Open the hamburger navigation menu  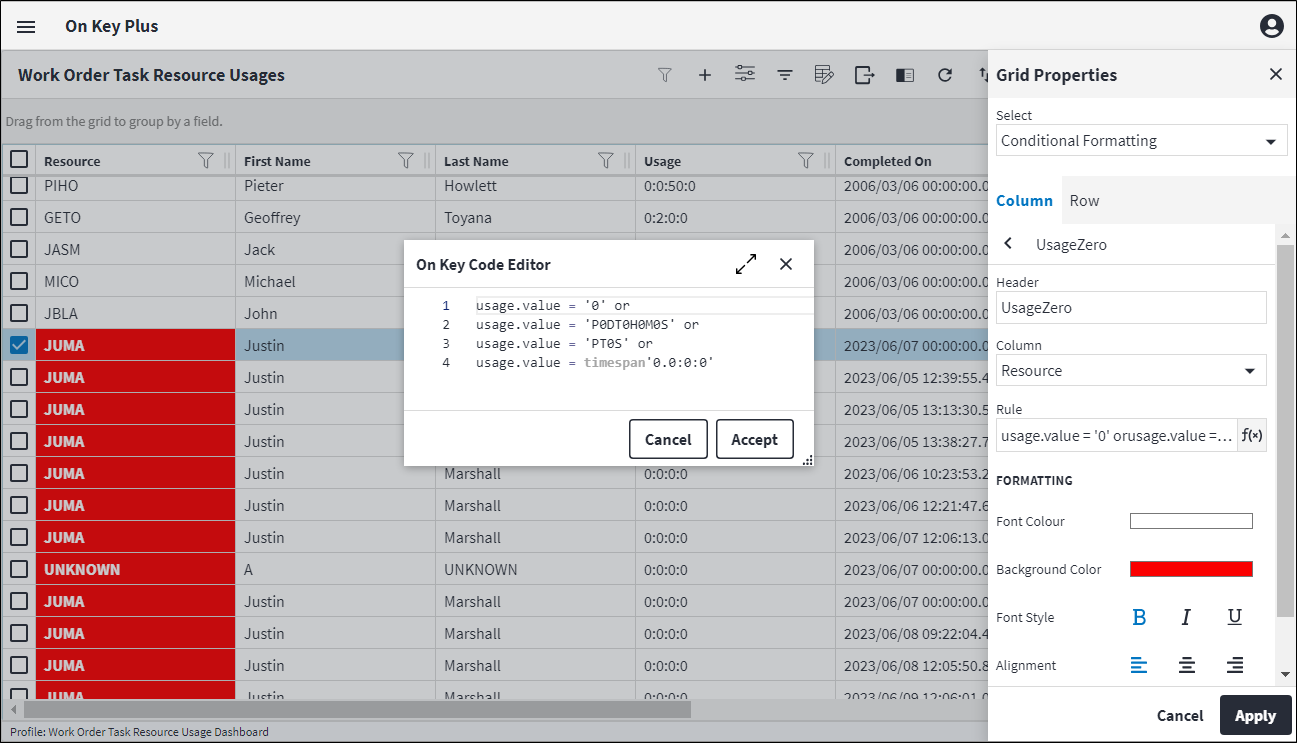click(26, 27)
